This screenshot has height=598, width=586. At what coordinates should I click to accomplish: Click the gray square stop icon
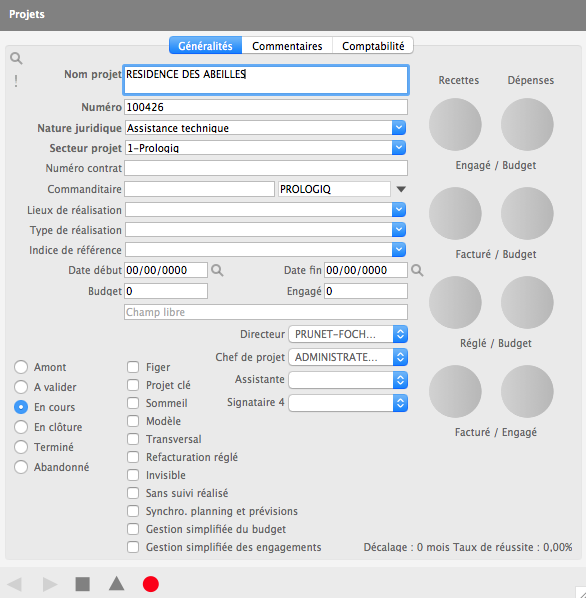tap(83, 584)
